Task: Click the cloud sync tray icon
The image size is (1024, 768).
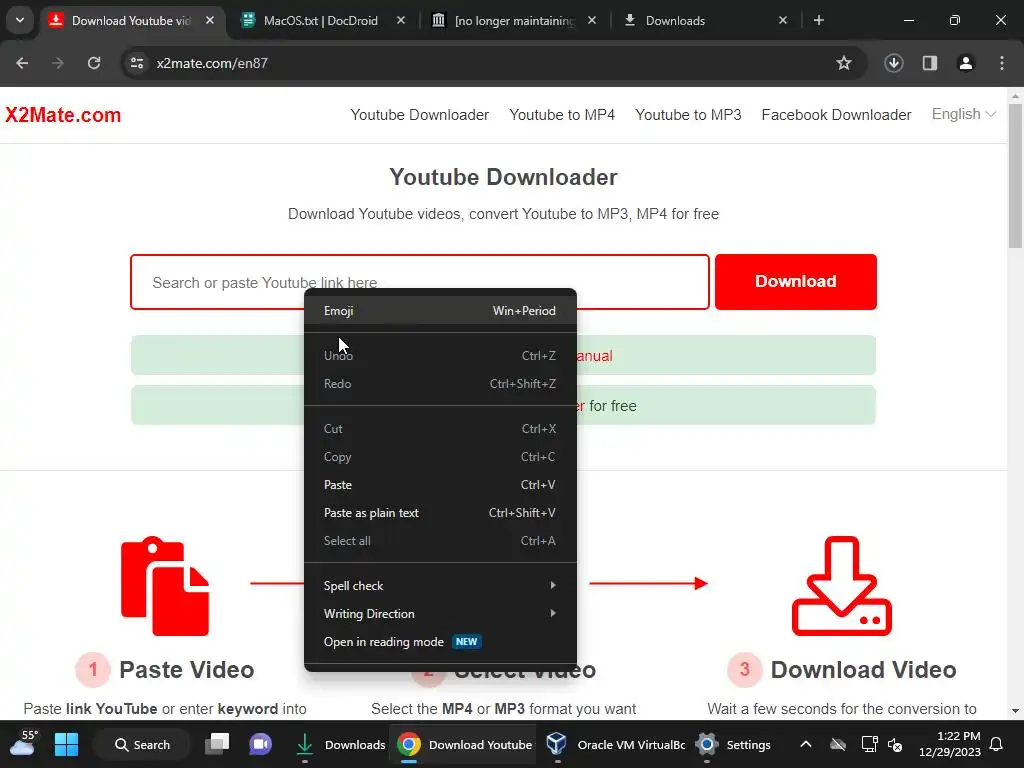Action: pos(838,744)
